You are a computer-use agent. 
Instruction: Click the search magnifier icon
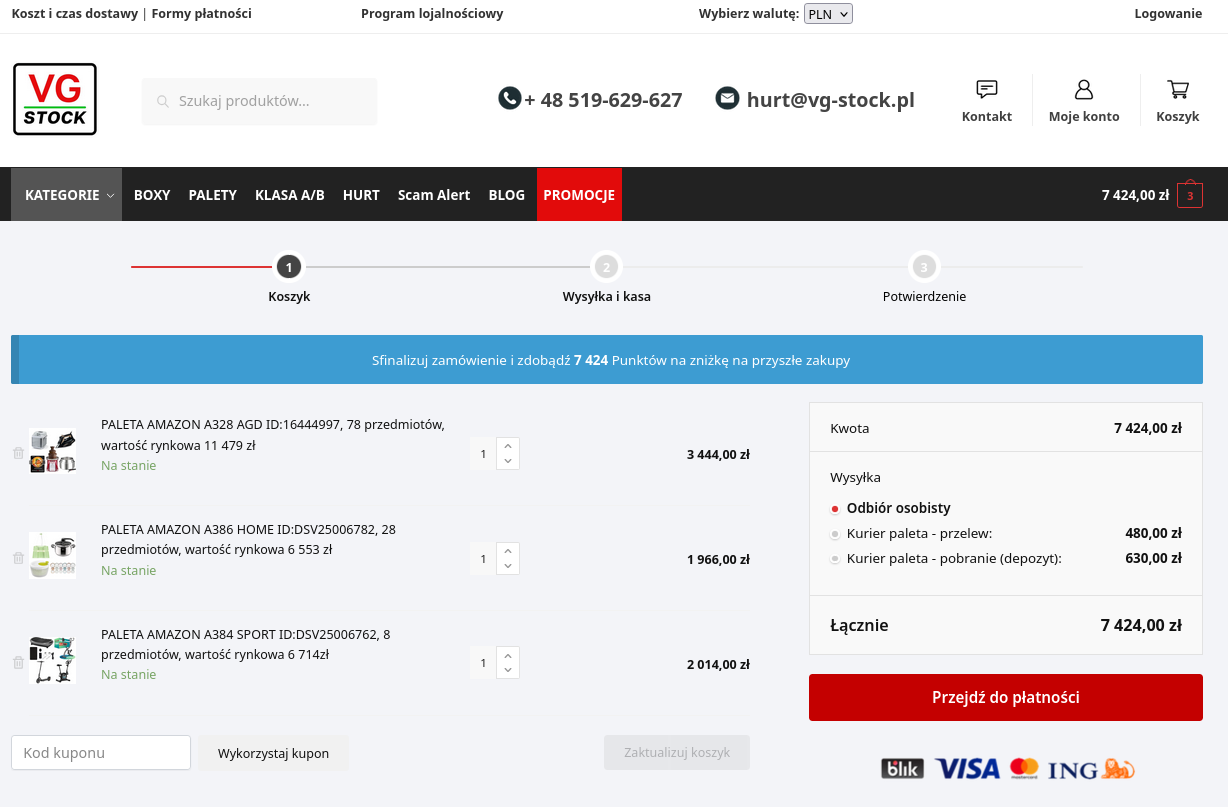coord(163,101)
